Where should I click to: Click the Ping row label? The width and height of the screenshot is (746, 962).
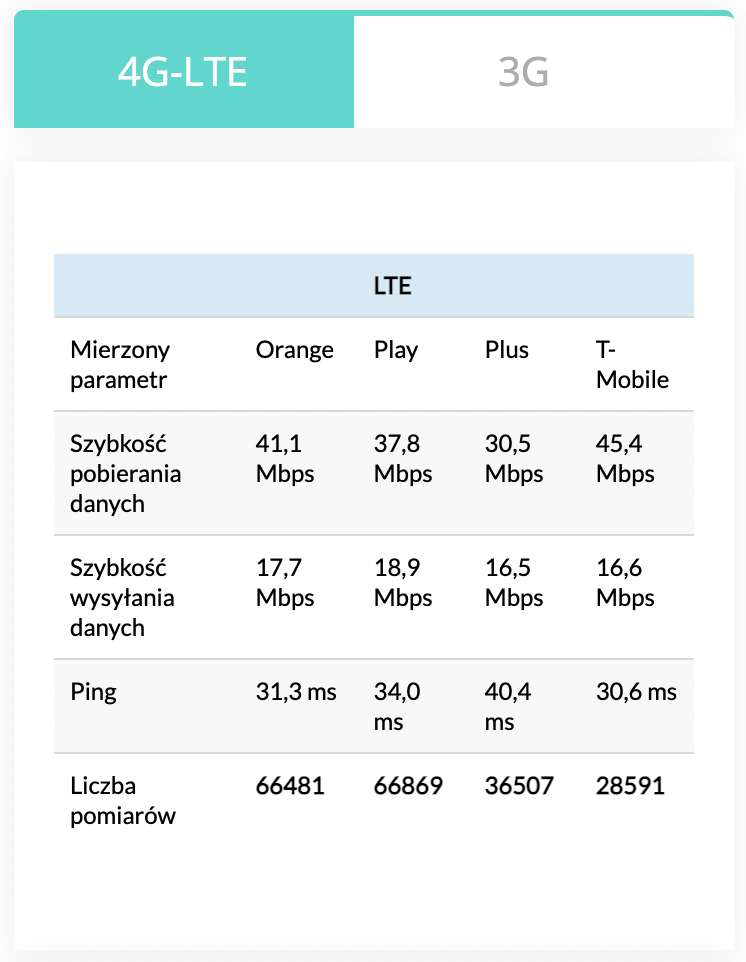click(93, 691)
